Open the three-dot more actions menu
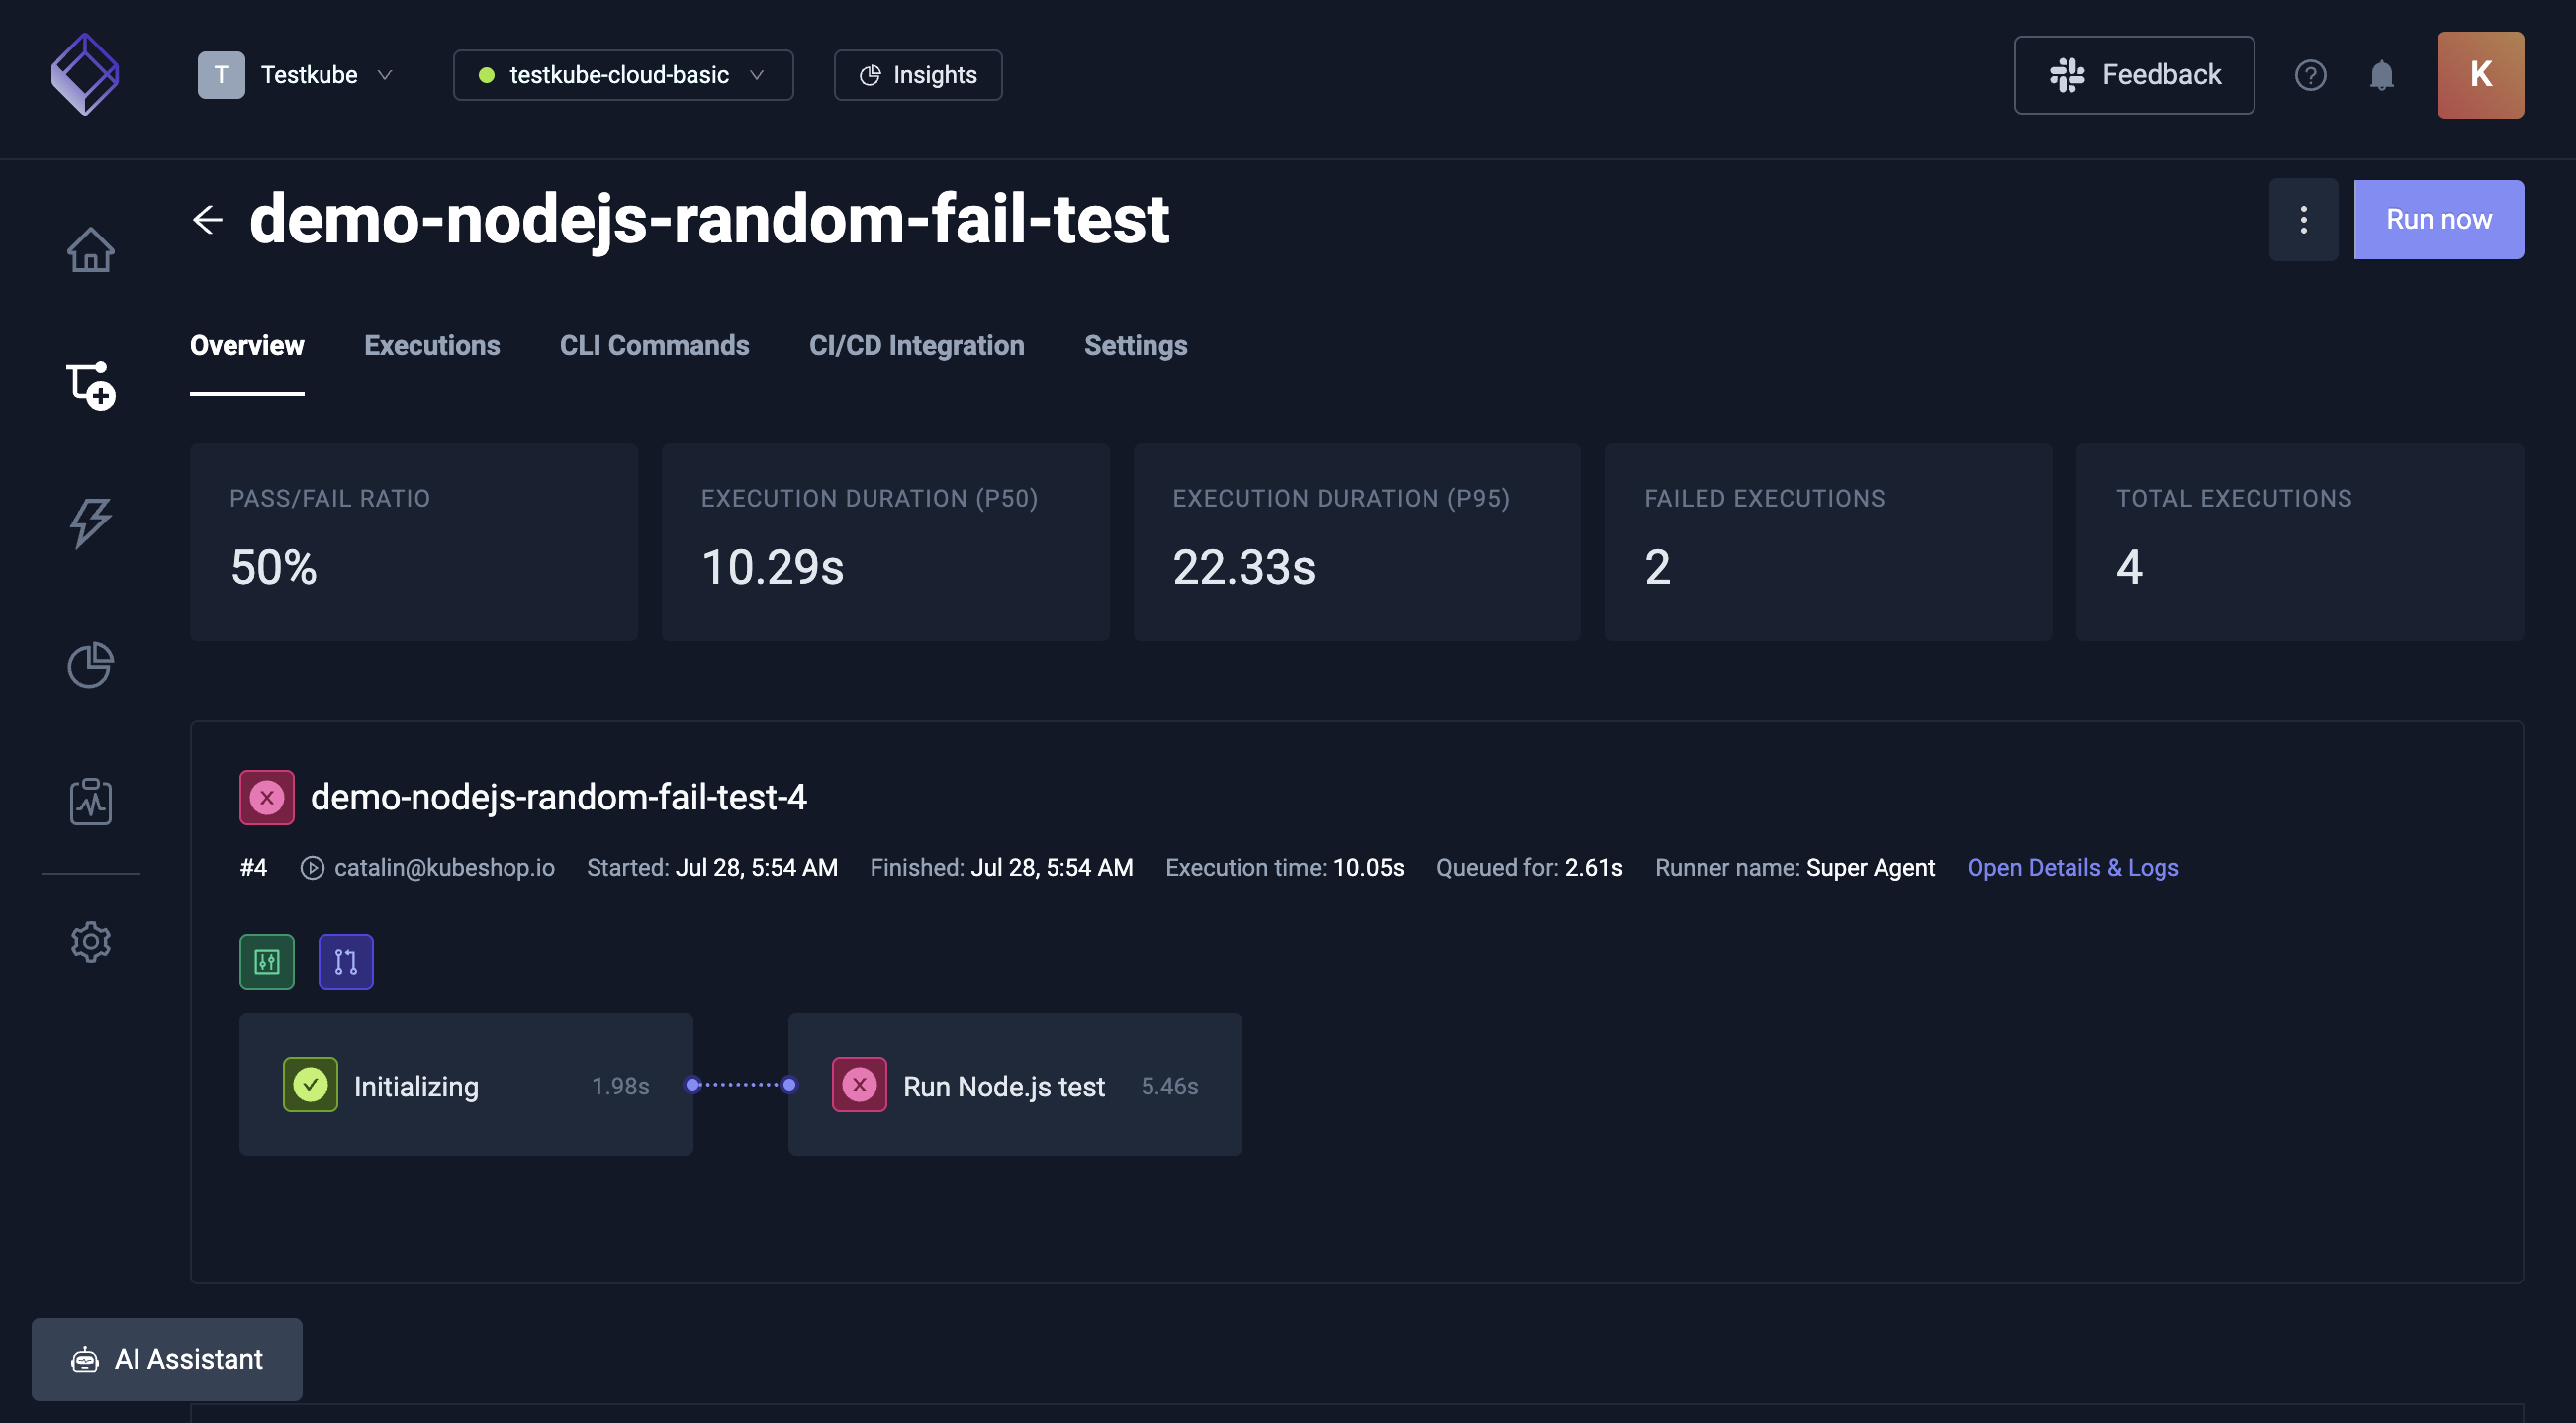This screenshot has height=1423, width=2576. click(x=2303, y=219)
